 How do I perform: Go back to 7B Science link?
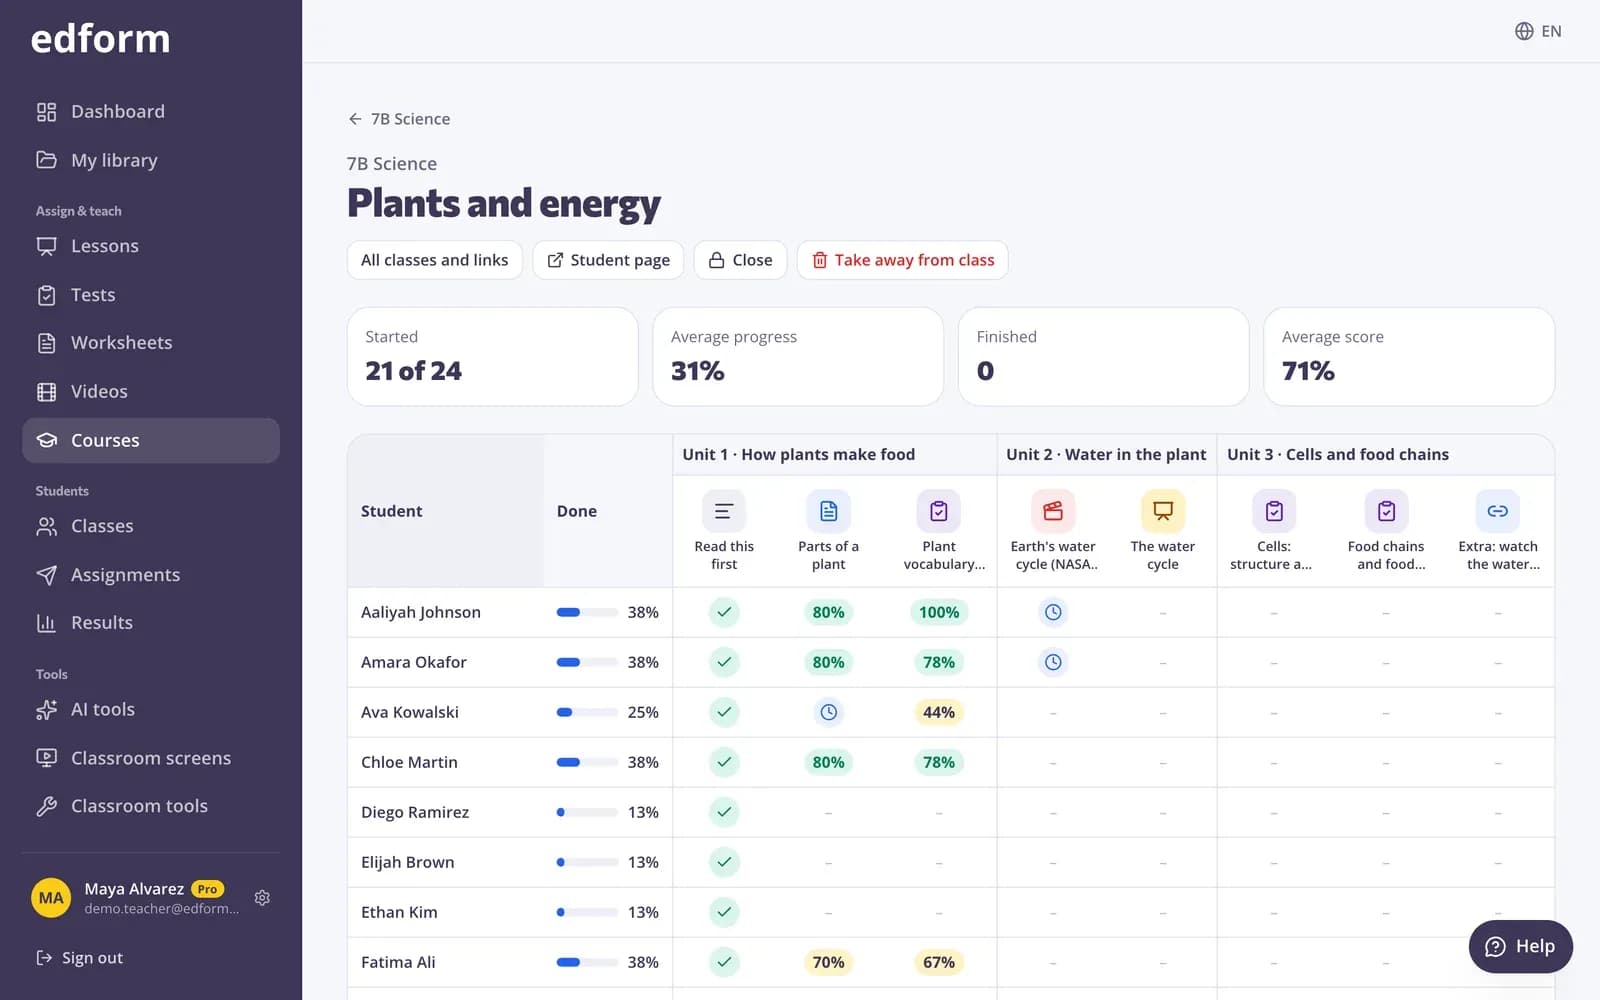click(399, 119)
